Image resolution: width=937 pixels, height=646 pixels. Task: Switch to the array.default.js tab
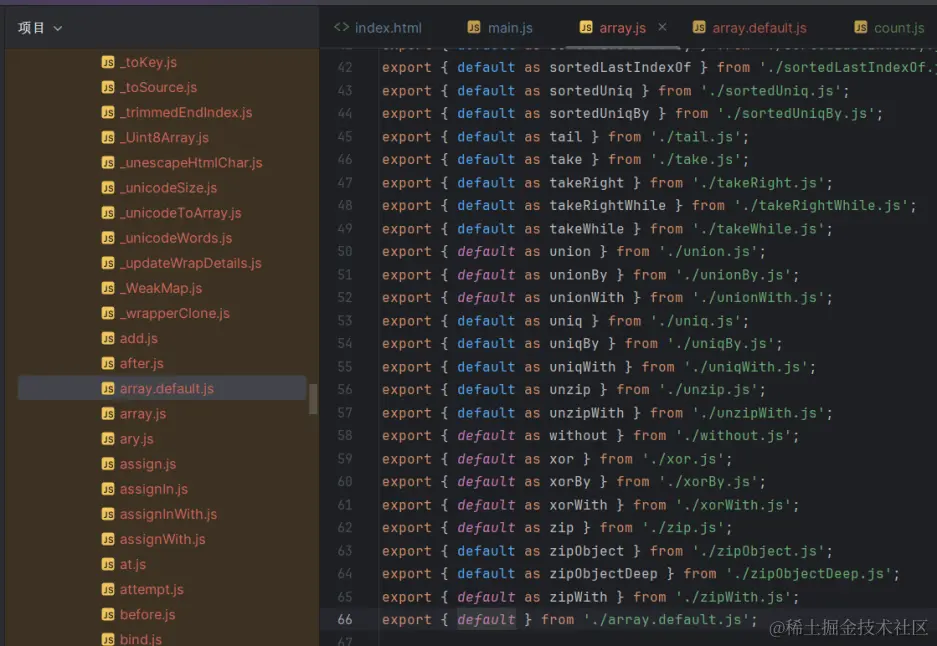coord(749,27)
